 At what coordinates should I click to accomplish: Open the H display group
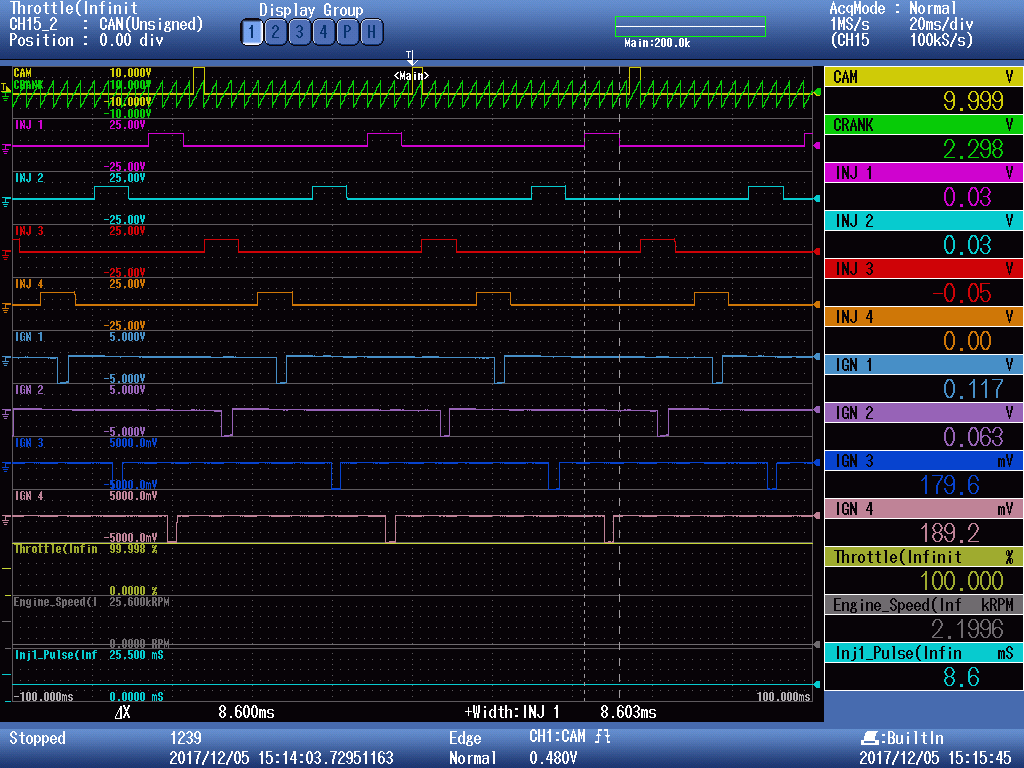point(371,32)
